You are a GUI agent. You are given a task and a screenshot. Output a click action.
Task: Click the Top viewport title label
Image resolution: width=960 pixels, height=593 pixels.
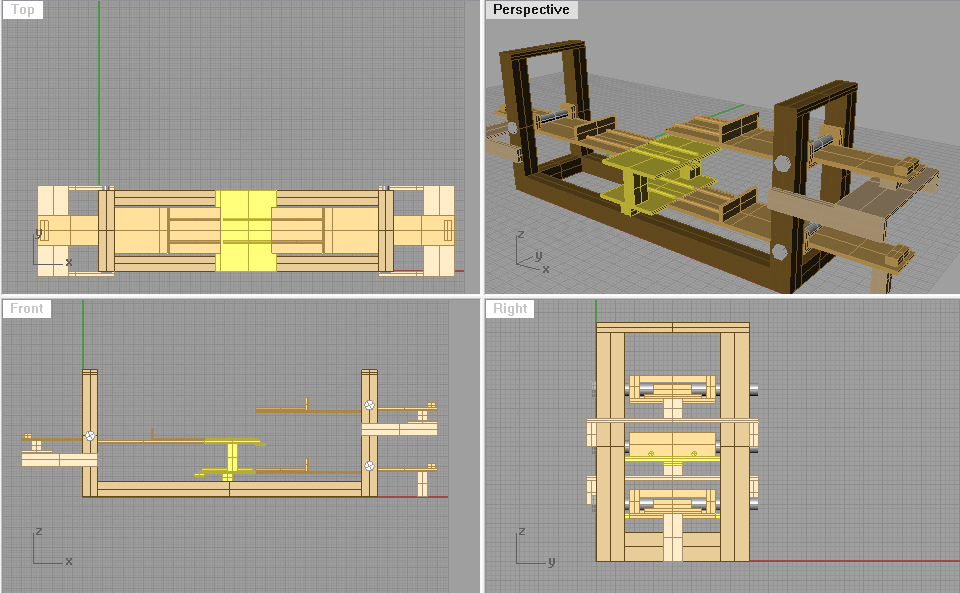click(x=23, y=10)
